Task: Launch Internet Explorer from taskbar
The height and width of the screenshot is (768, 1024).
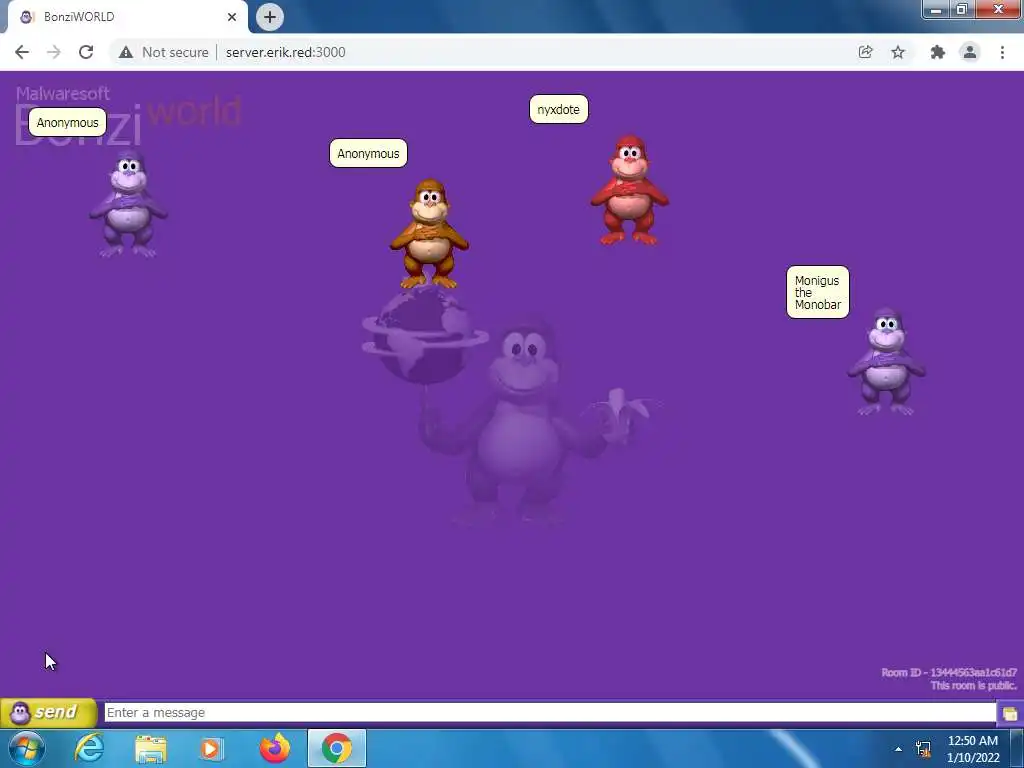Action: click(x=89, y=748)
